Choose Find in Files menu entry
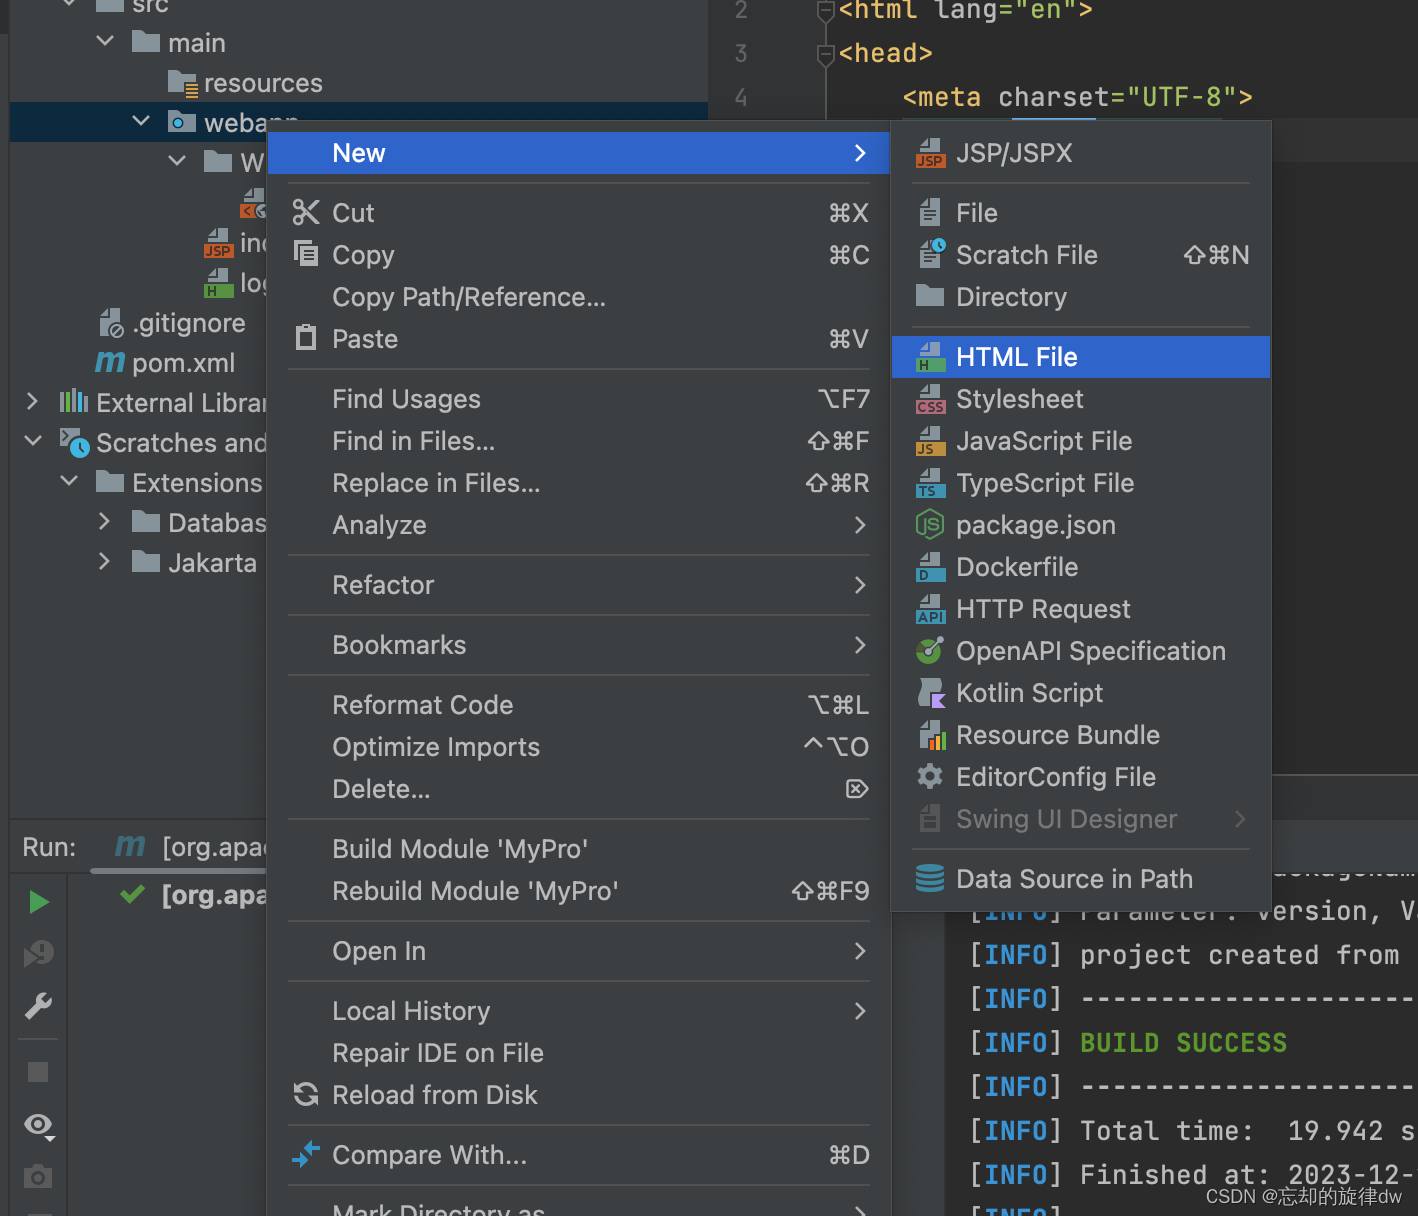Screen dimensions: 1418x1216 tap(578, 441)
